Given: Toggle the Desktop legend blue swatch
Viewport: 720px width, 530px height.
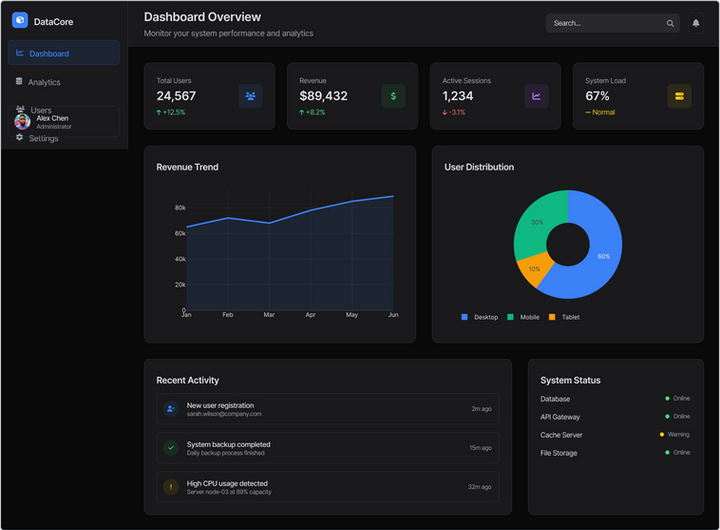Looking at the screenshot, I should pyautogui.click(x=464, y=317).
